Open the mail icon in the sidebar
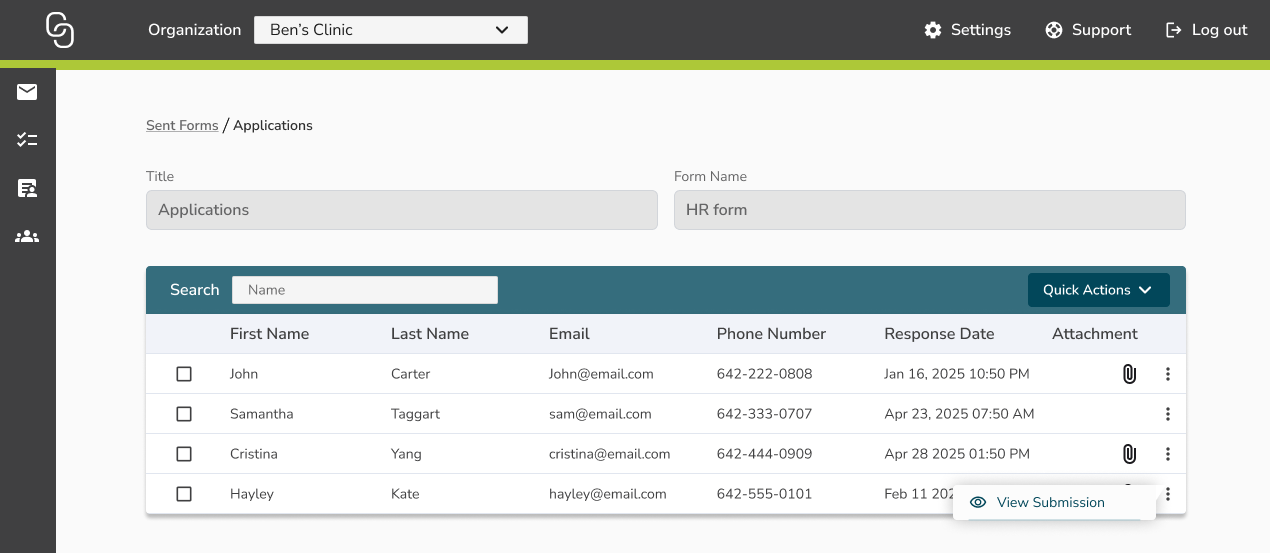 coord(27,92)
